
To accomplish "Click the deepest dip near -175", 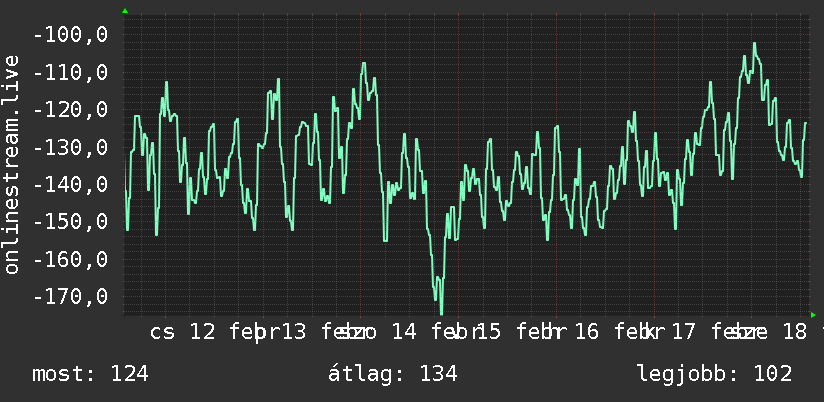I will point(441,312).
